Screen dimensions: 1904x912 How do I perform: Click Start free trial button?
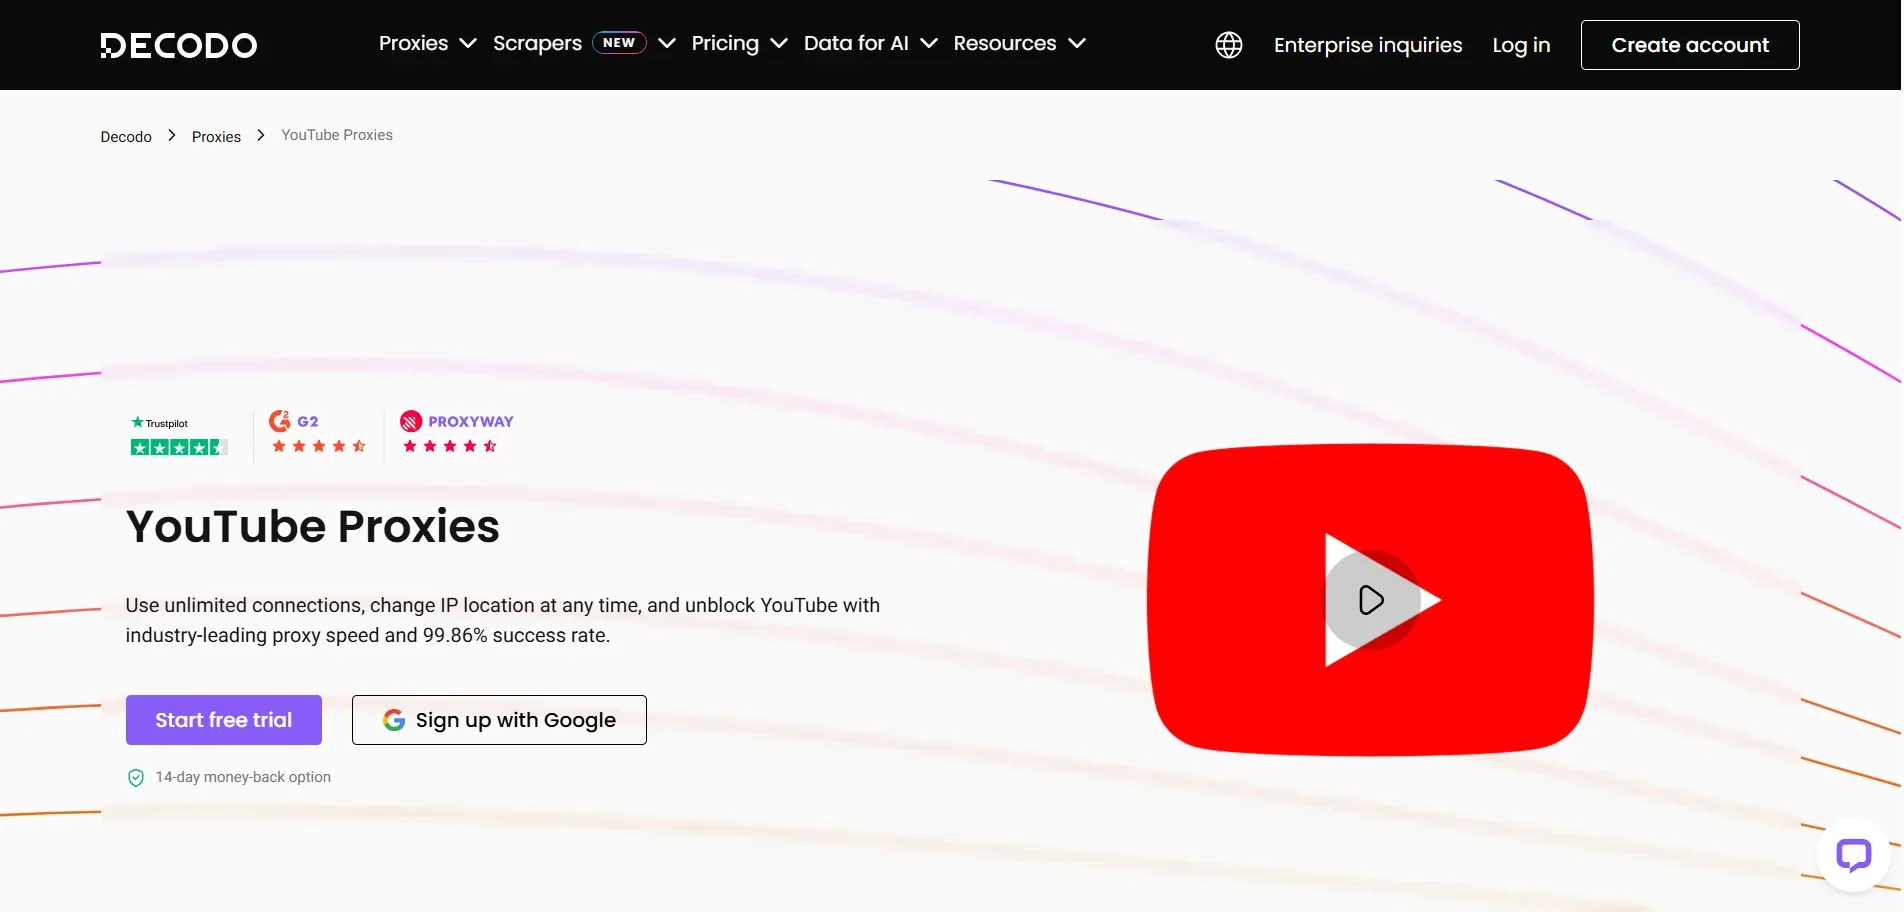click(x=224, y=720)
